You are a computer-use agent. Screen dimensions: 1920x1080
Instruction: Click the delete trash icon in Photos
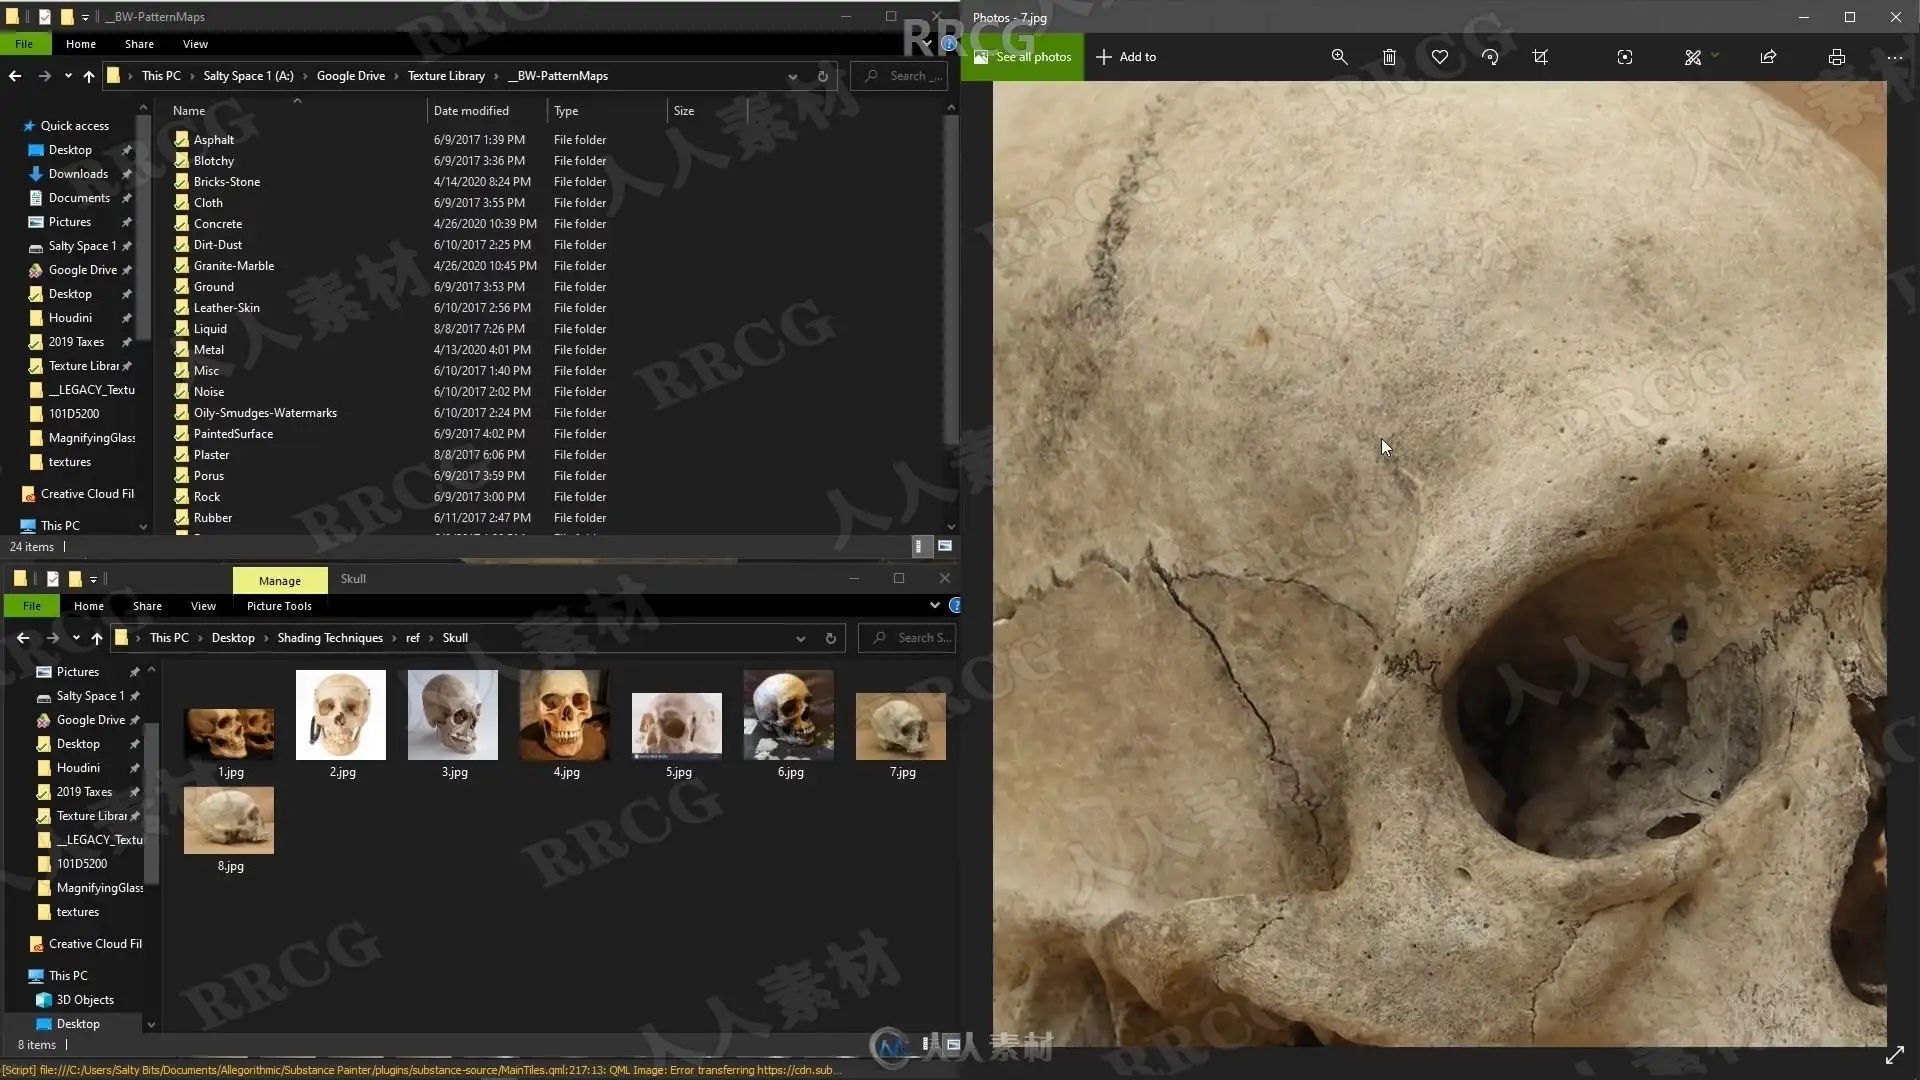pyautogui.click(x=1389, y=57)
